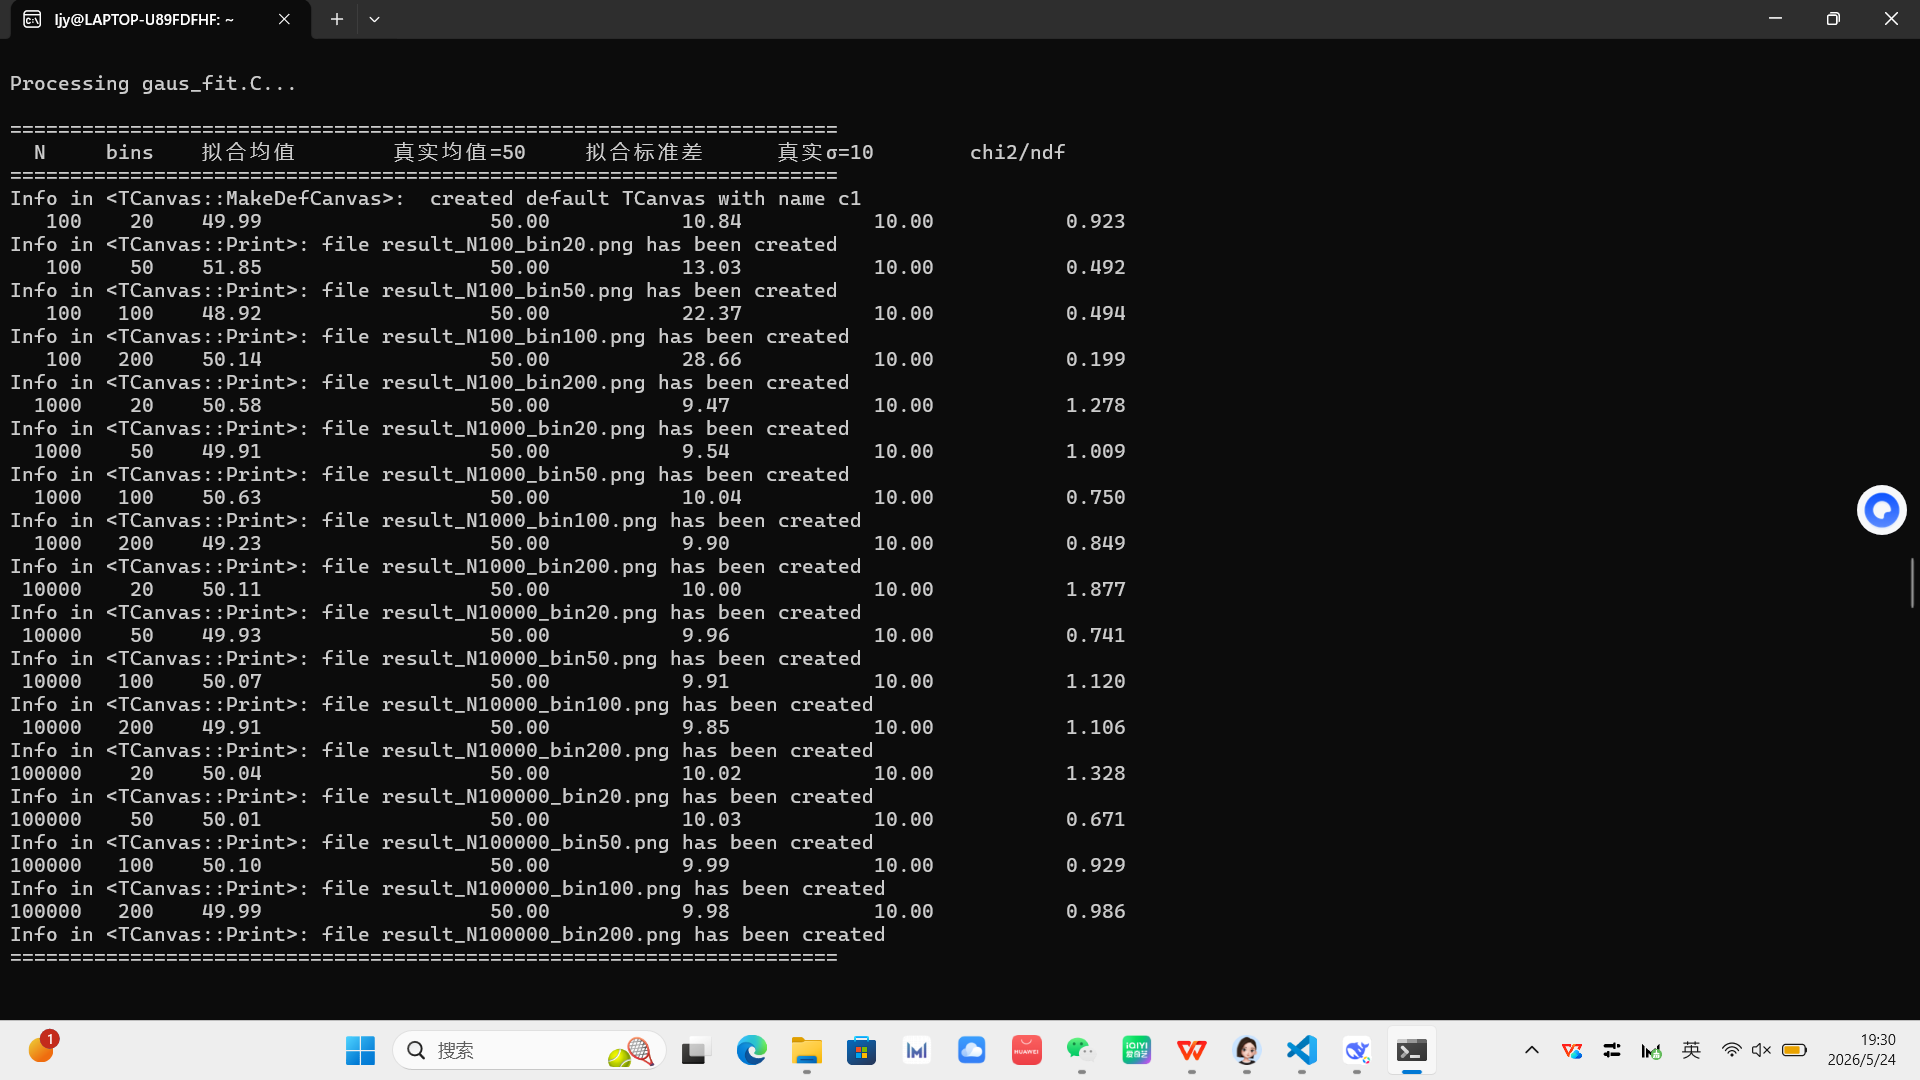1920x1080 pixels.
Task: Open File Explorer from the taskbar
Action: (x=806, y=1050)
